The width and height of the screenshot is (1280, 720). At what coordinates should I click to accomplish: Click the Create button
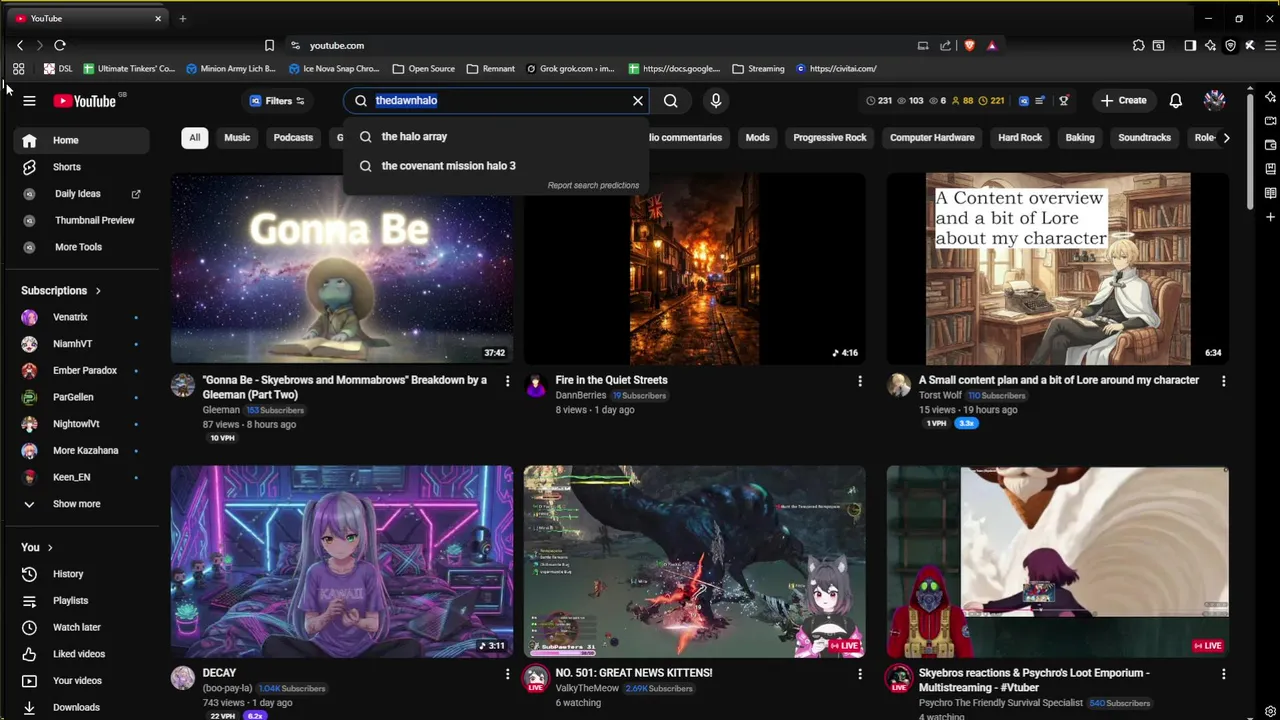1124,101
